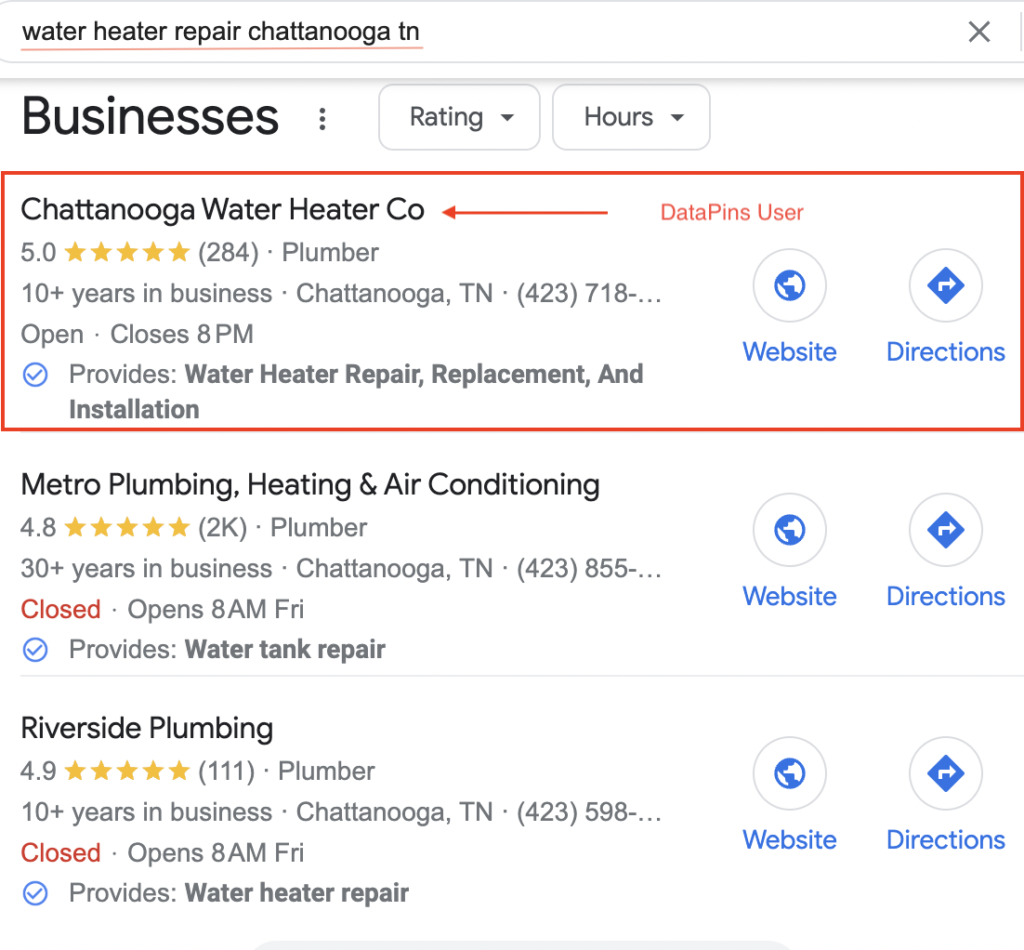Click the Directions text link for Chattanooga Water Heater Co
The height and width of the screenshot is (950, 1024).
click(946, 352)
